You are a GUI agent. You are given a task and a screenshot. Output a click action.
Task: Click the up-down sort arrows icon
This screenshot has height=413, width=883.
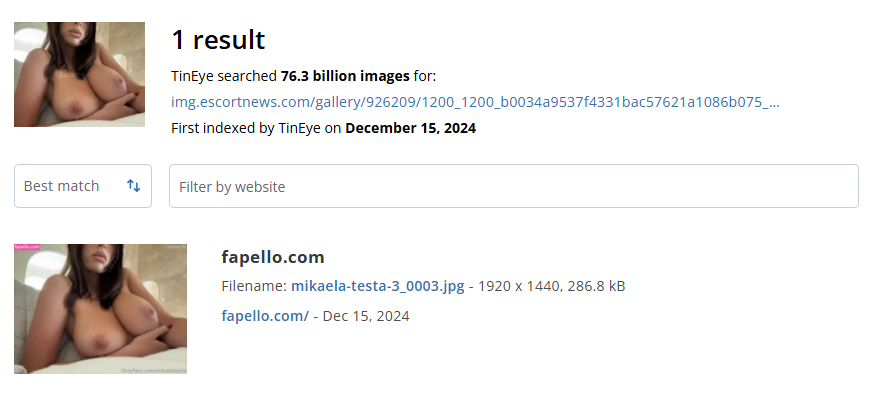[x=134, y=186]
